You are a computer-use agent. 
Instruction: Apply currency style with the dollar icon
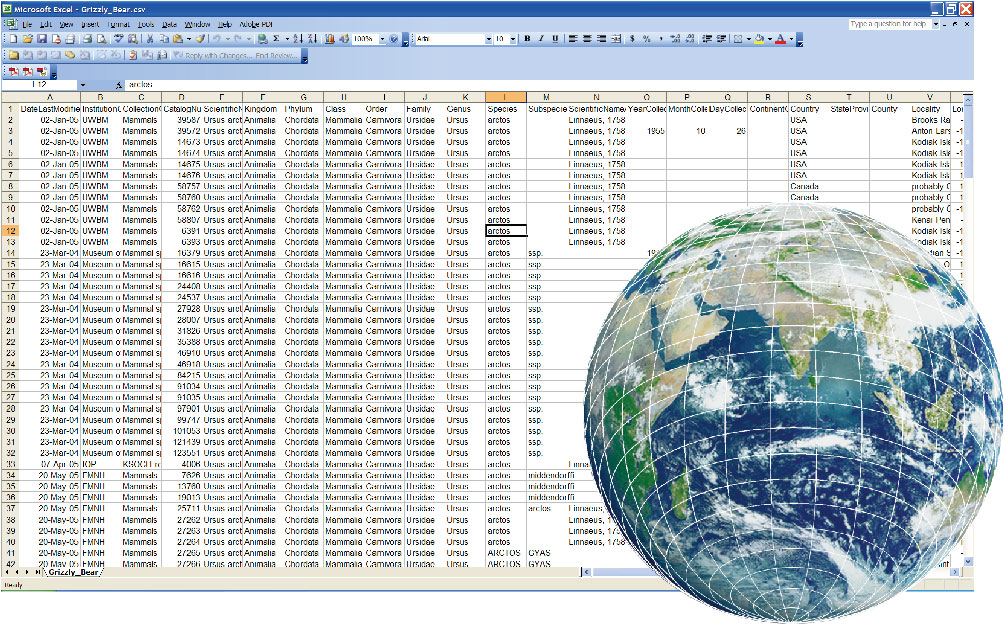pyautogui.click(x=632, y=39)
